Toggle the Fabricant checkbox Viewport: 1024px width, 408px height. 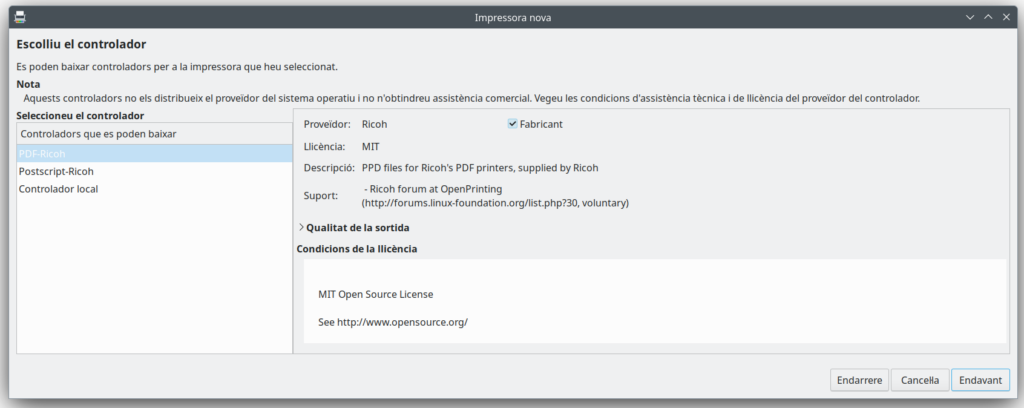(x=513, y=124)
